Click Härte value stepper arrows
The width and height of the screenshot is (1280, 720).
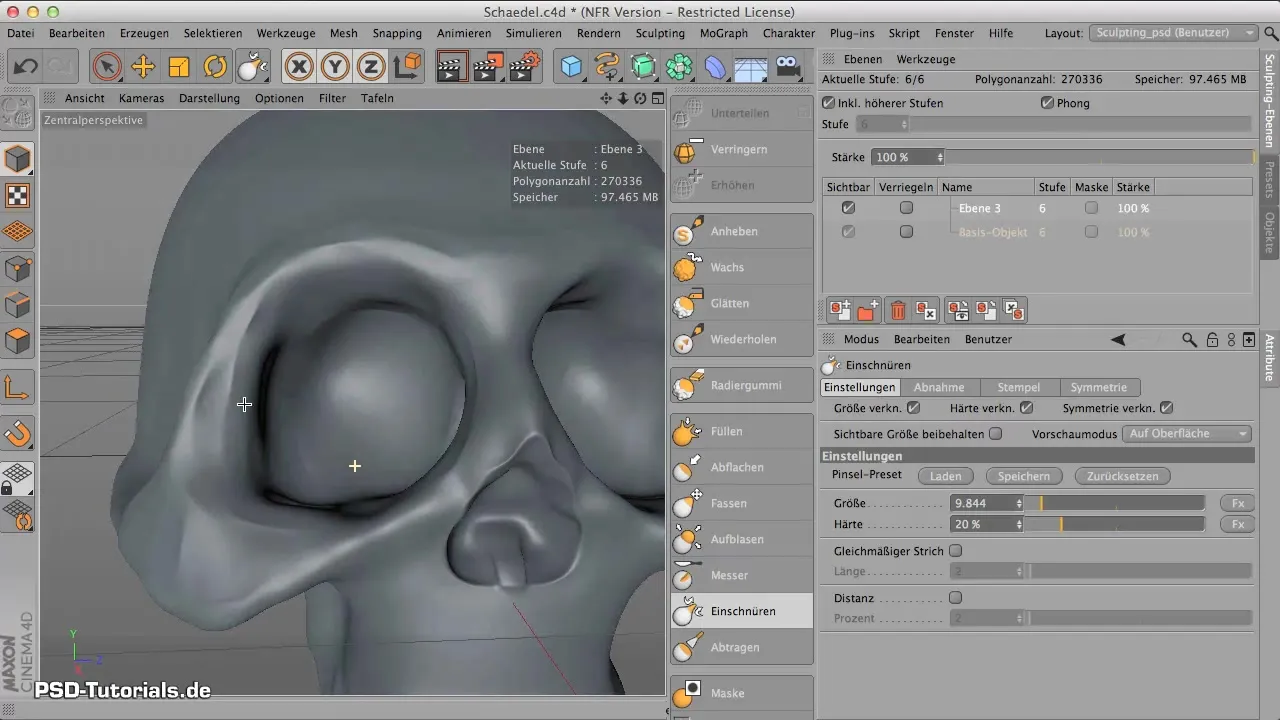click(1019, 524)
